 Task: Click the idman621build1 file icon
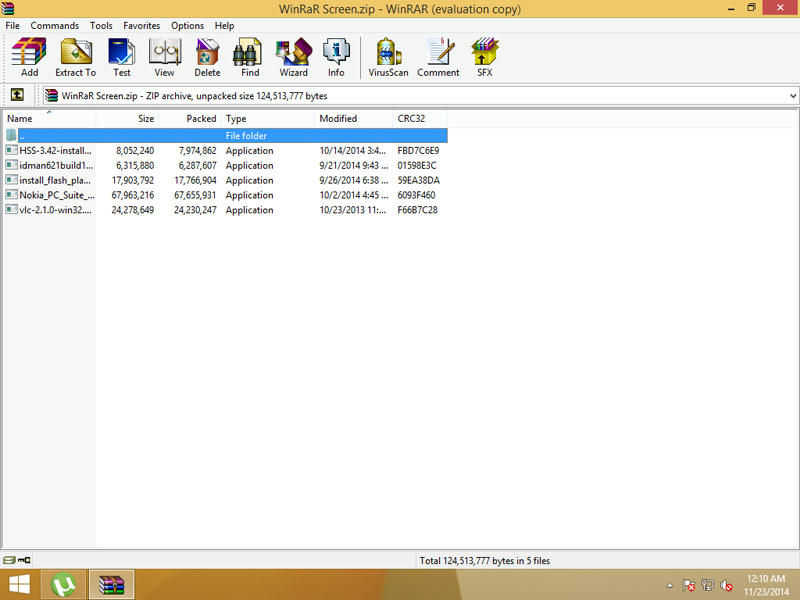point(11,165)
